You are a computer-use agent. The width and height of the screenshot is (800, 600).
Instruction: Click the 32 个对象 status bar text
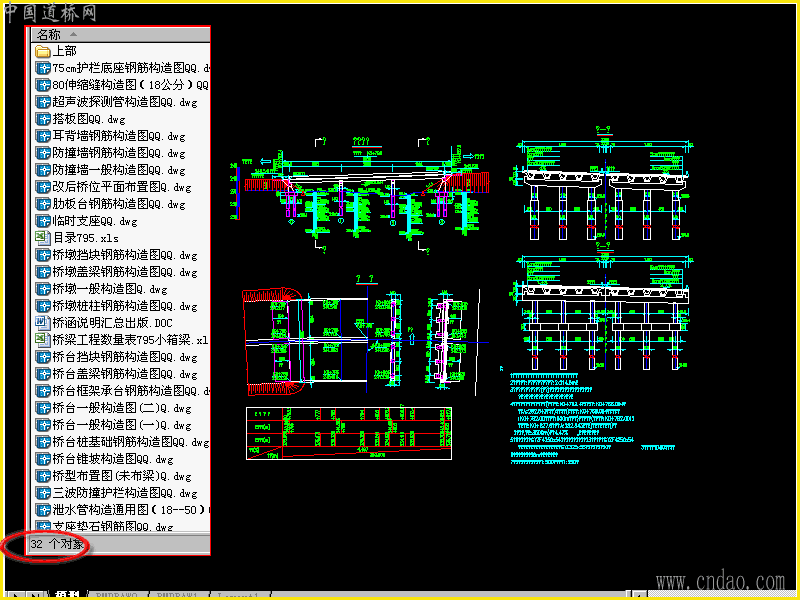pyautogui.click(x=57, y=544)
